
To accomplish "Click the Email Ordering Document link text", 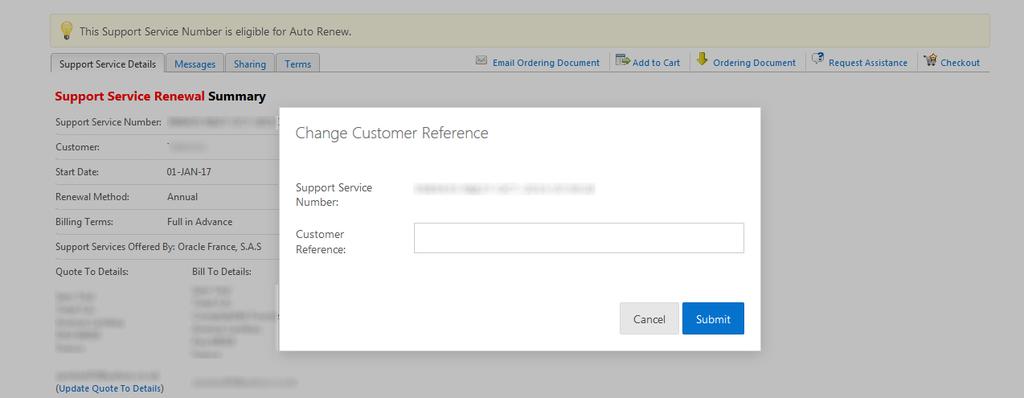I will tap(546, 63).
